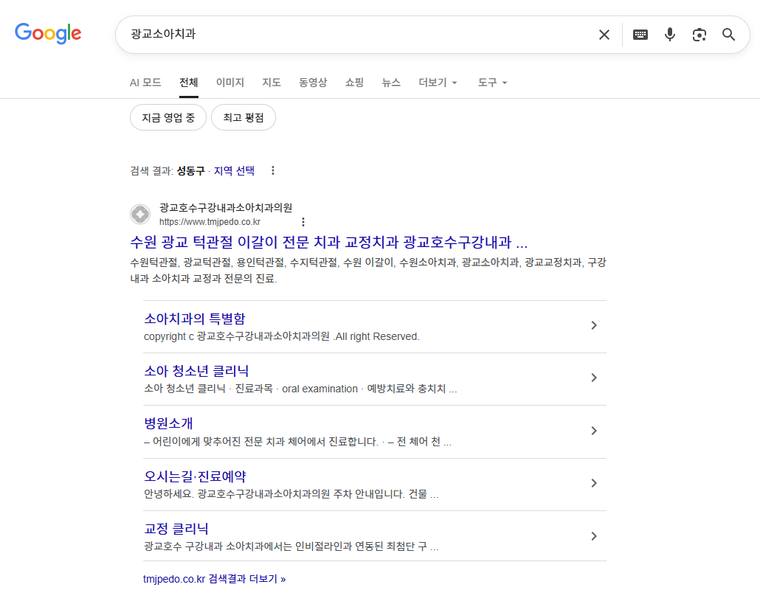Clear the search box with X icon
The height and width of the screenshot is (604, 760).
604,34
